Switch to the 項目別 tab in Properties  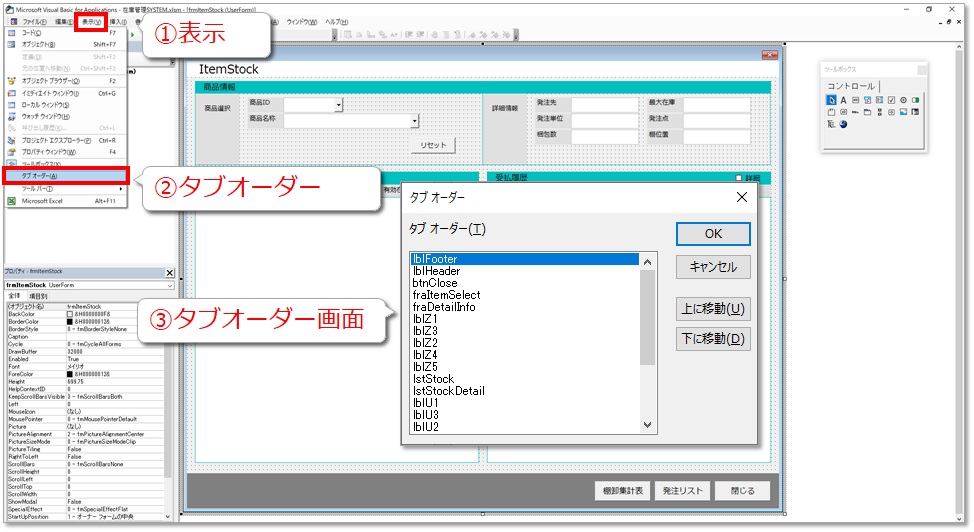tap(38, 296)
